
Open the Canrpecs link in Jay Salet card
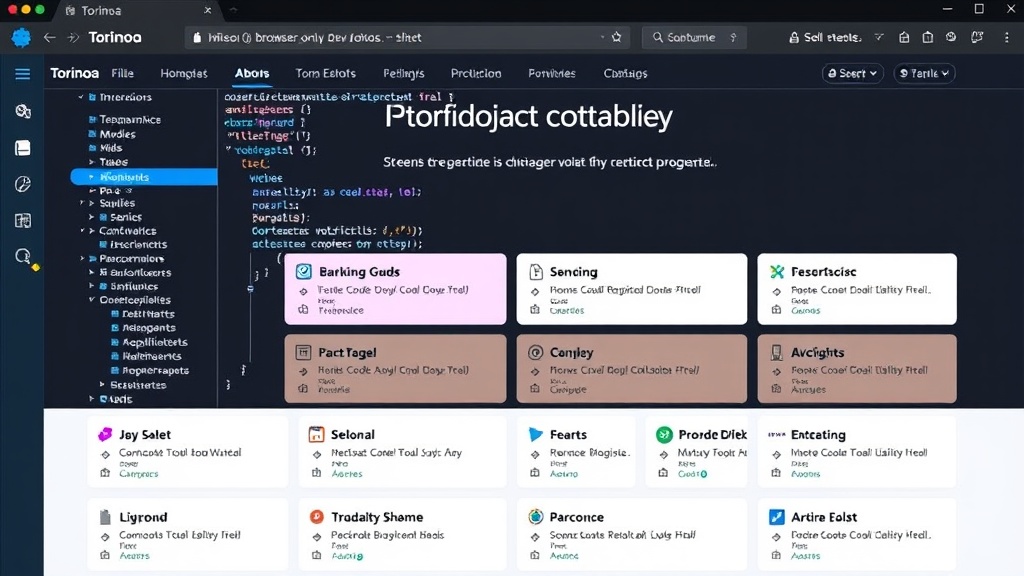point(138,473)
